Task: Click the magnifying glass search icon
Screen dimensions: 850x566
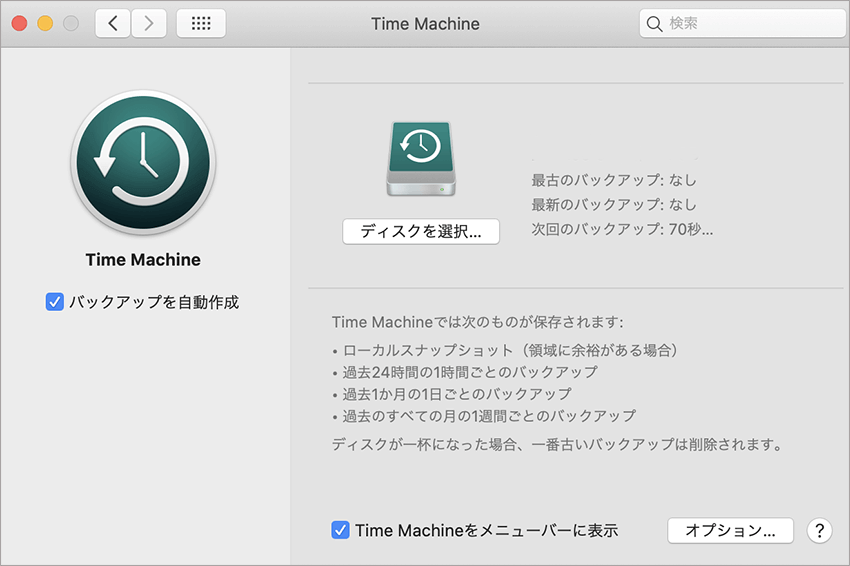Action: (x=655, y=23)
